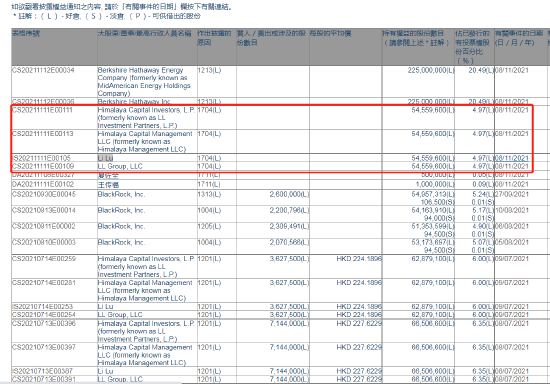Screen dimensions: 550x384
Task: Open form serial CS20211111E00113
Action: click(x=43, y=134)
